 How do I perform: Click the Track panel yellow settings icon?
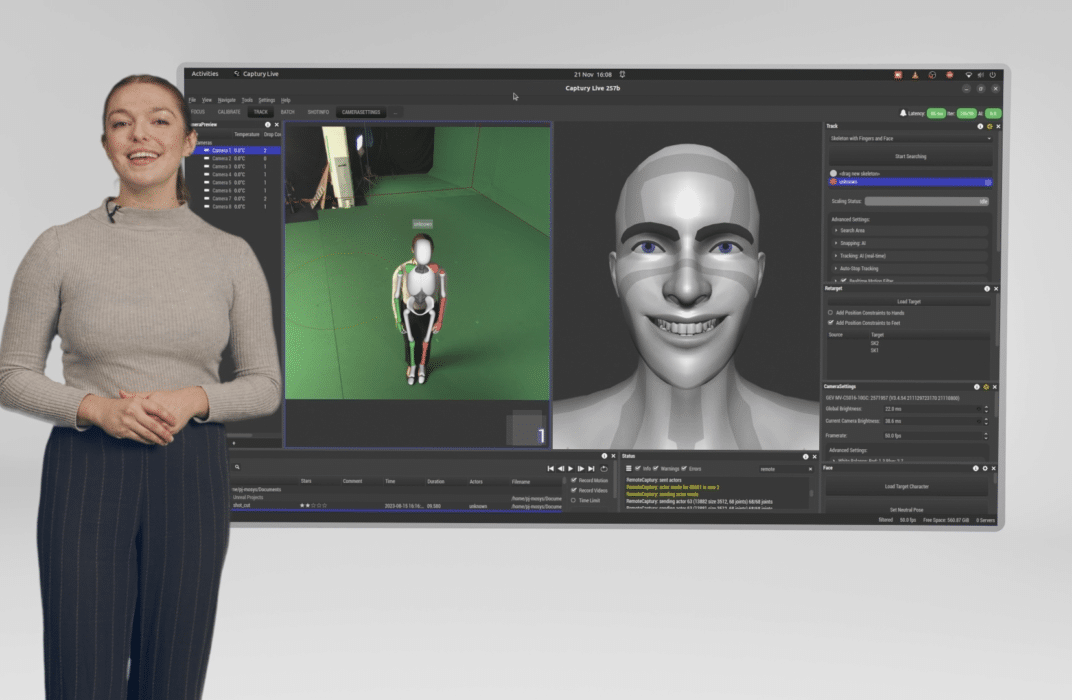coord(989,126)
